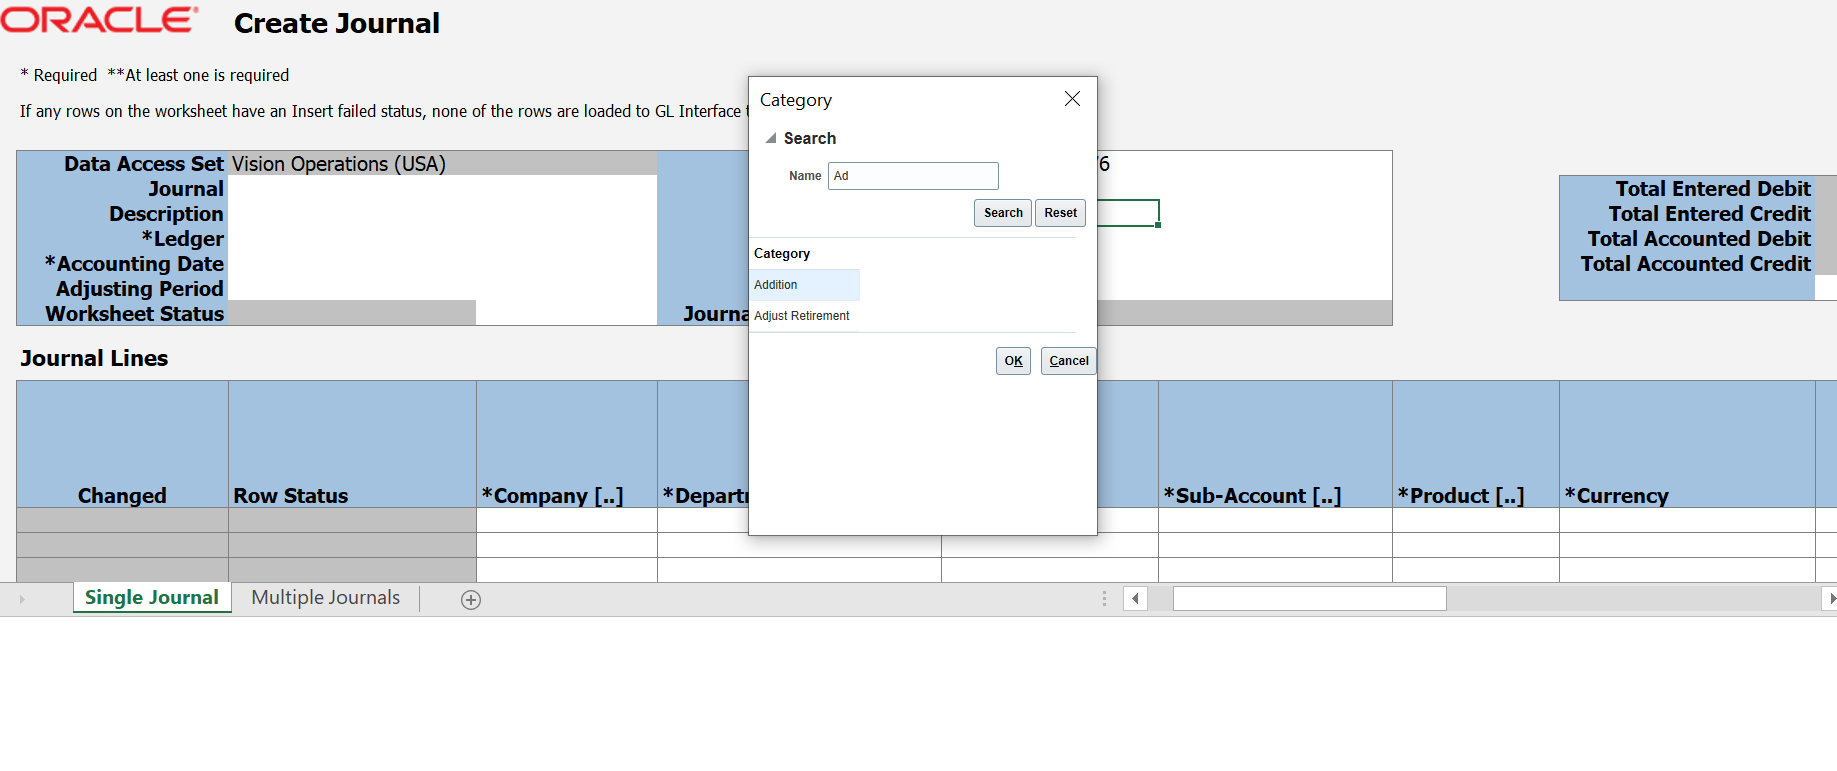Viewport: 1837px width, 771px height.
Task: Click the horizontal scrollbar left arrow
Action: click(1135, 599)
